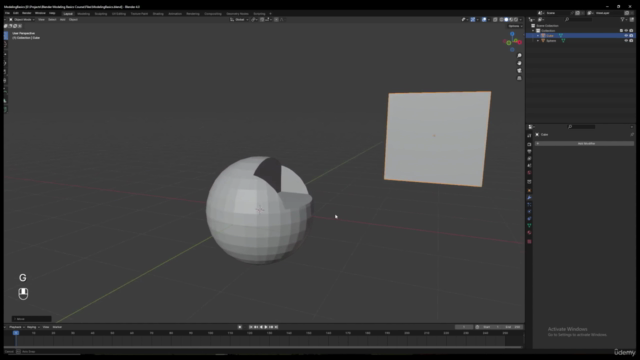
Task: Disable Sphere in renders via camera icon
Action: point(631,41)
